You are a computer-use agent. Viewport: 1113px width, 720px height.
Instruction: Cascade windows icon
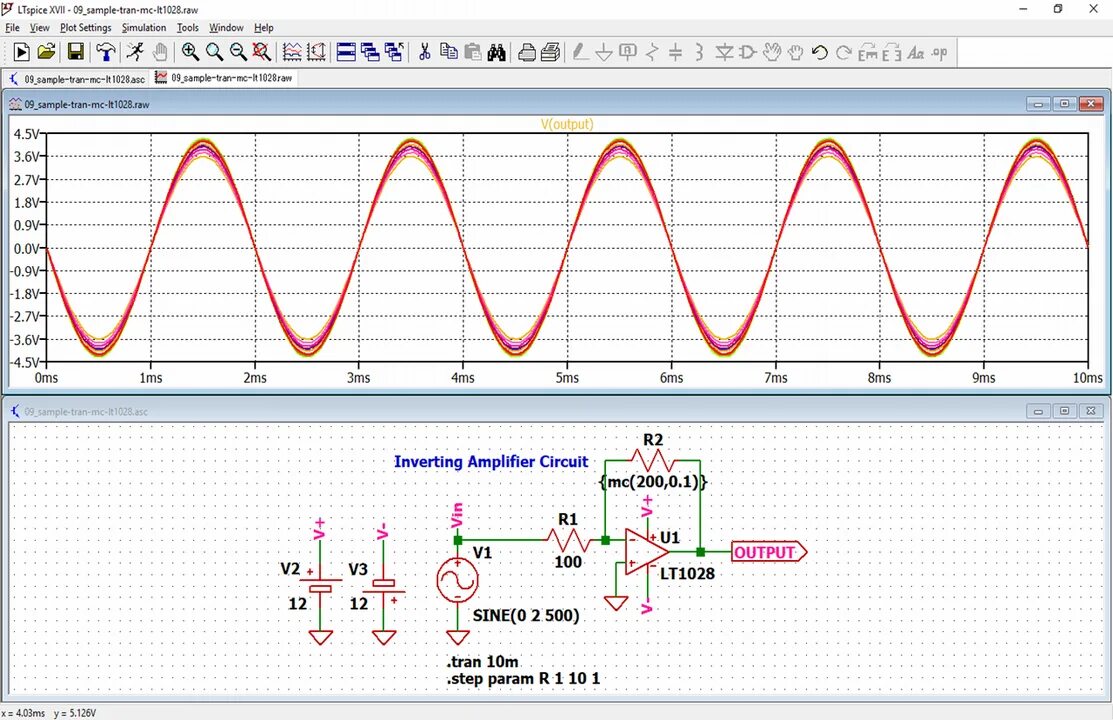pyautogui.click(x=370, y=52)
